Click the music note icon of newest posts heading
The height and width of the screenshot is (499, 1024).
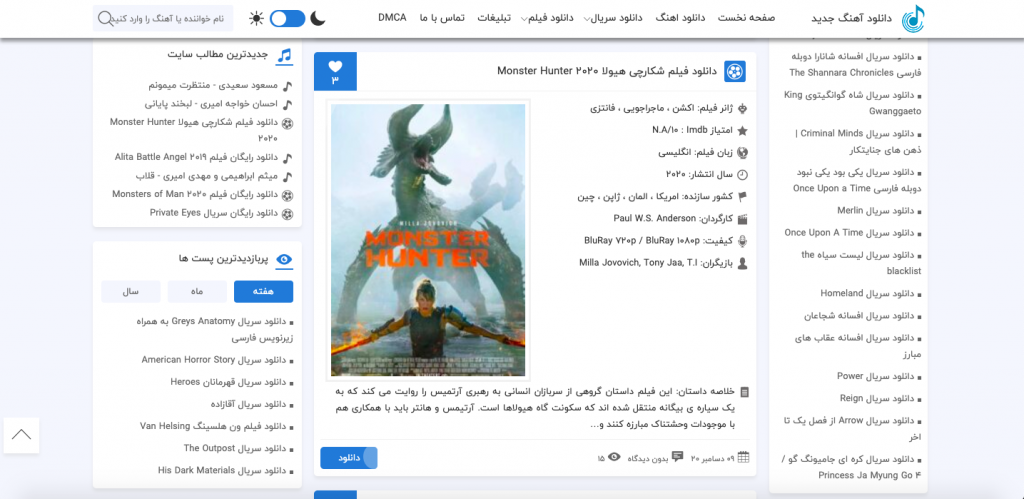(x=284, y=56)
